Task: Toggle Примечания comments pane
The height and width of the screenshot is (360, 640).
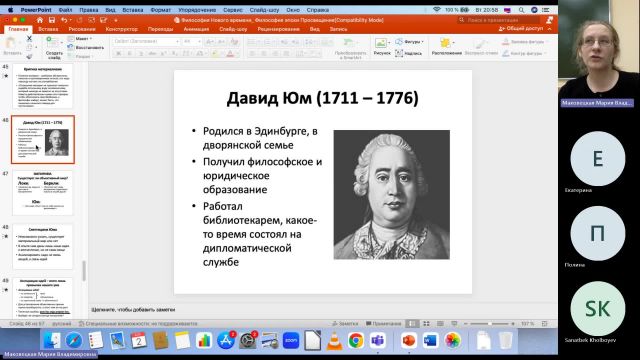Action: pyautogui.click(x=384, y=323)
